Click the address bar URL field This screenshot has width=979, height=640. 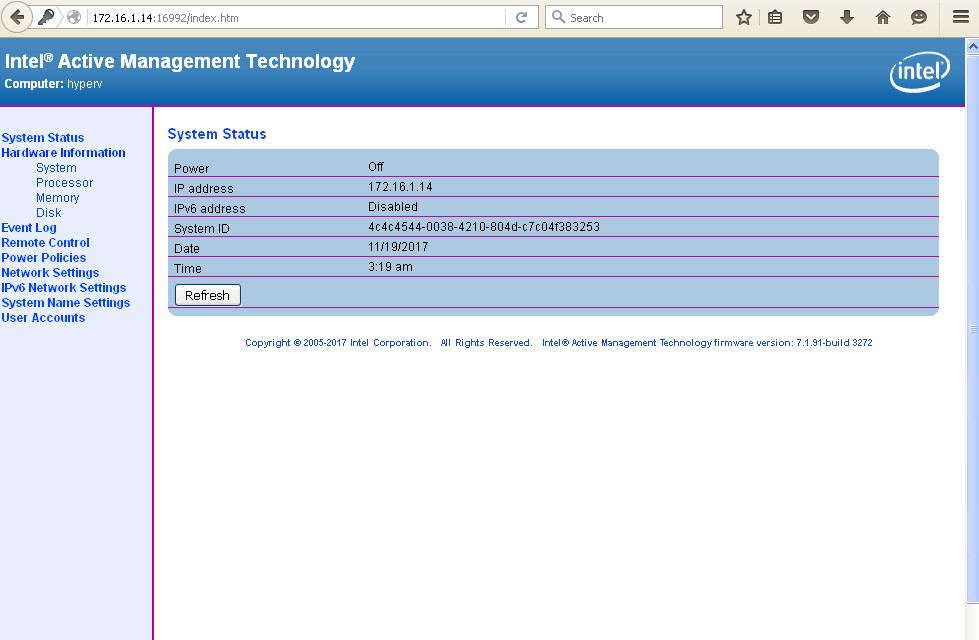[x=297, y=17]
